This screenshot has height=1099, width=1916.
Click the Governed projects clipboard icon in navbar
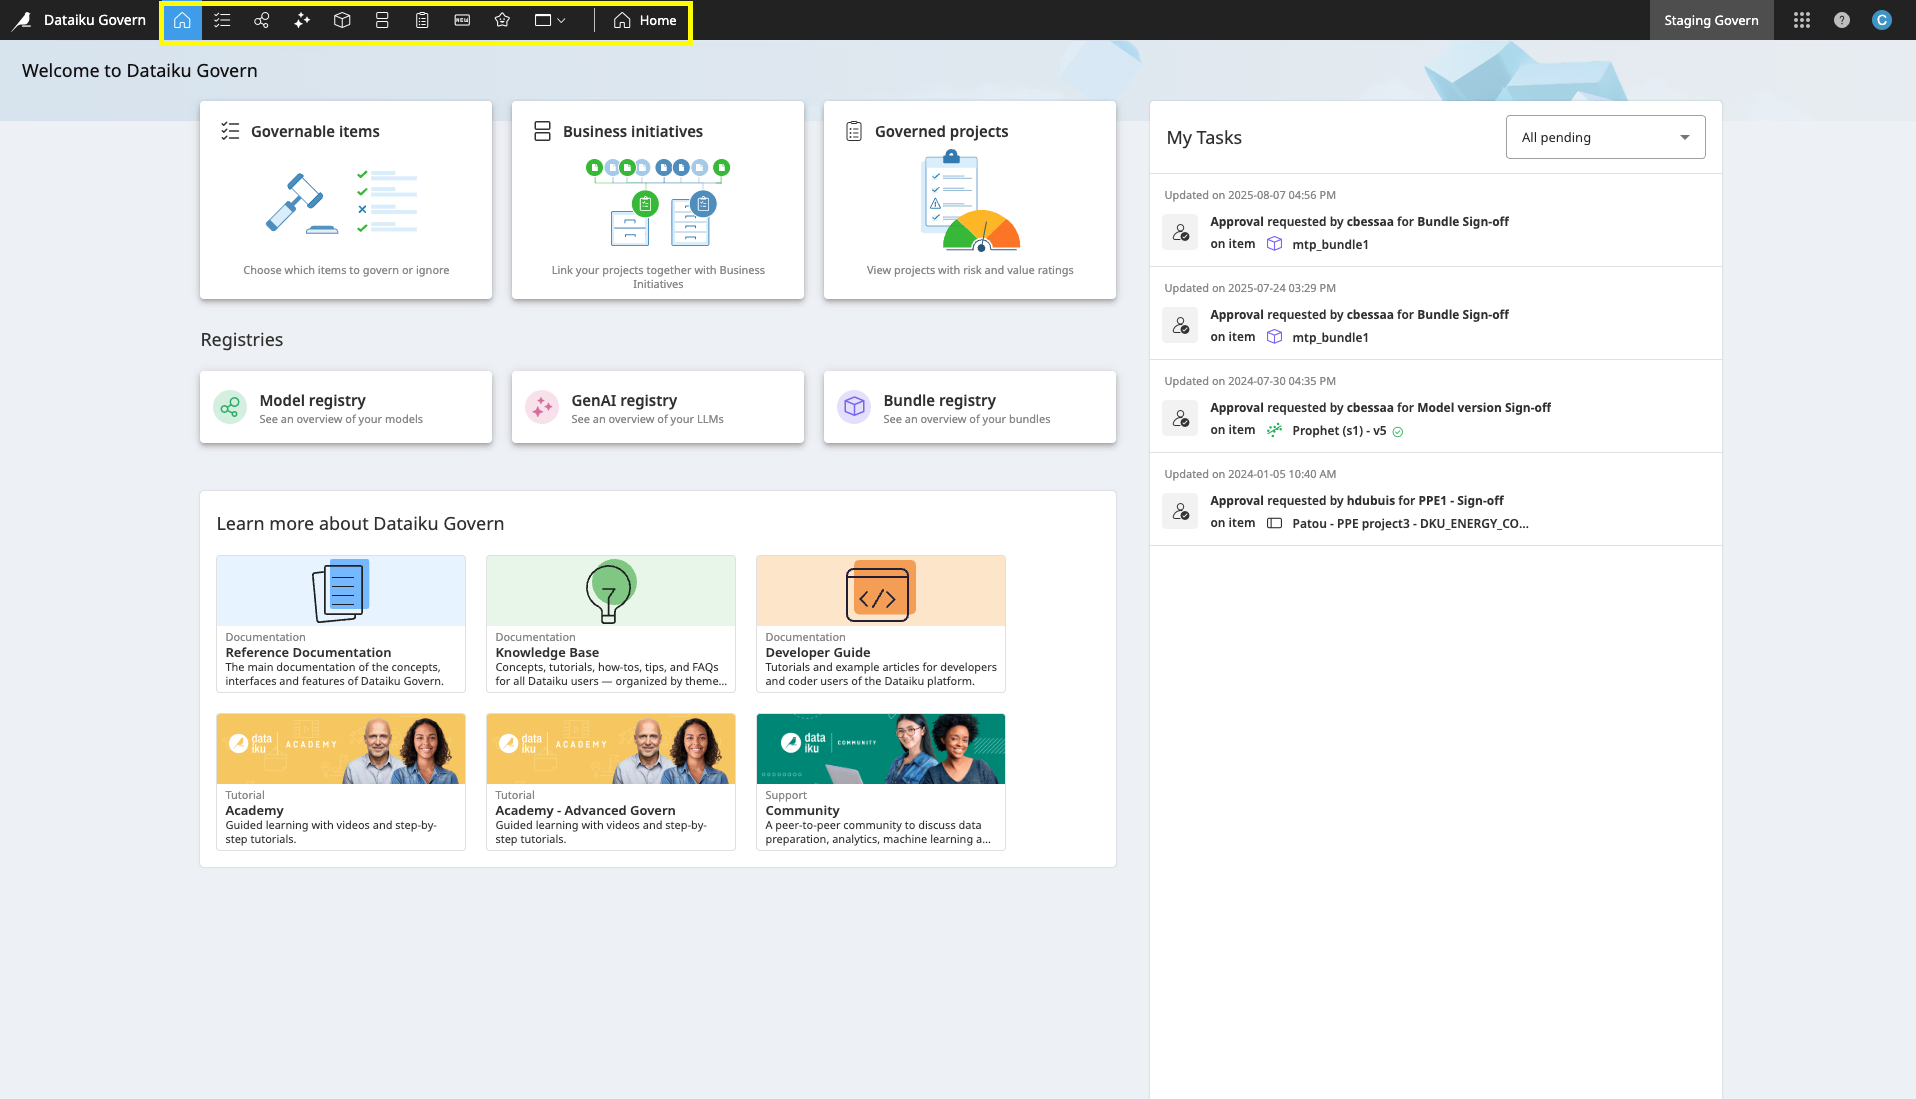(x=422, y=20)
